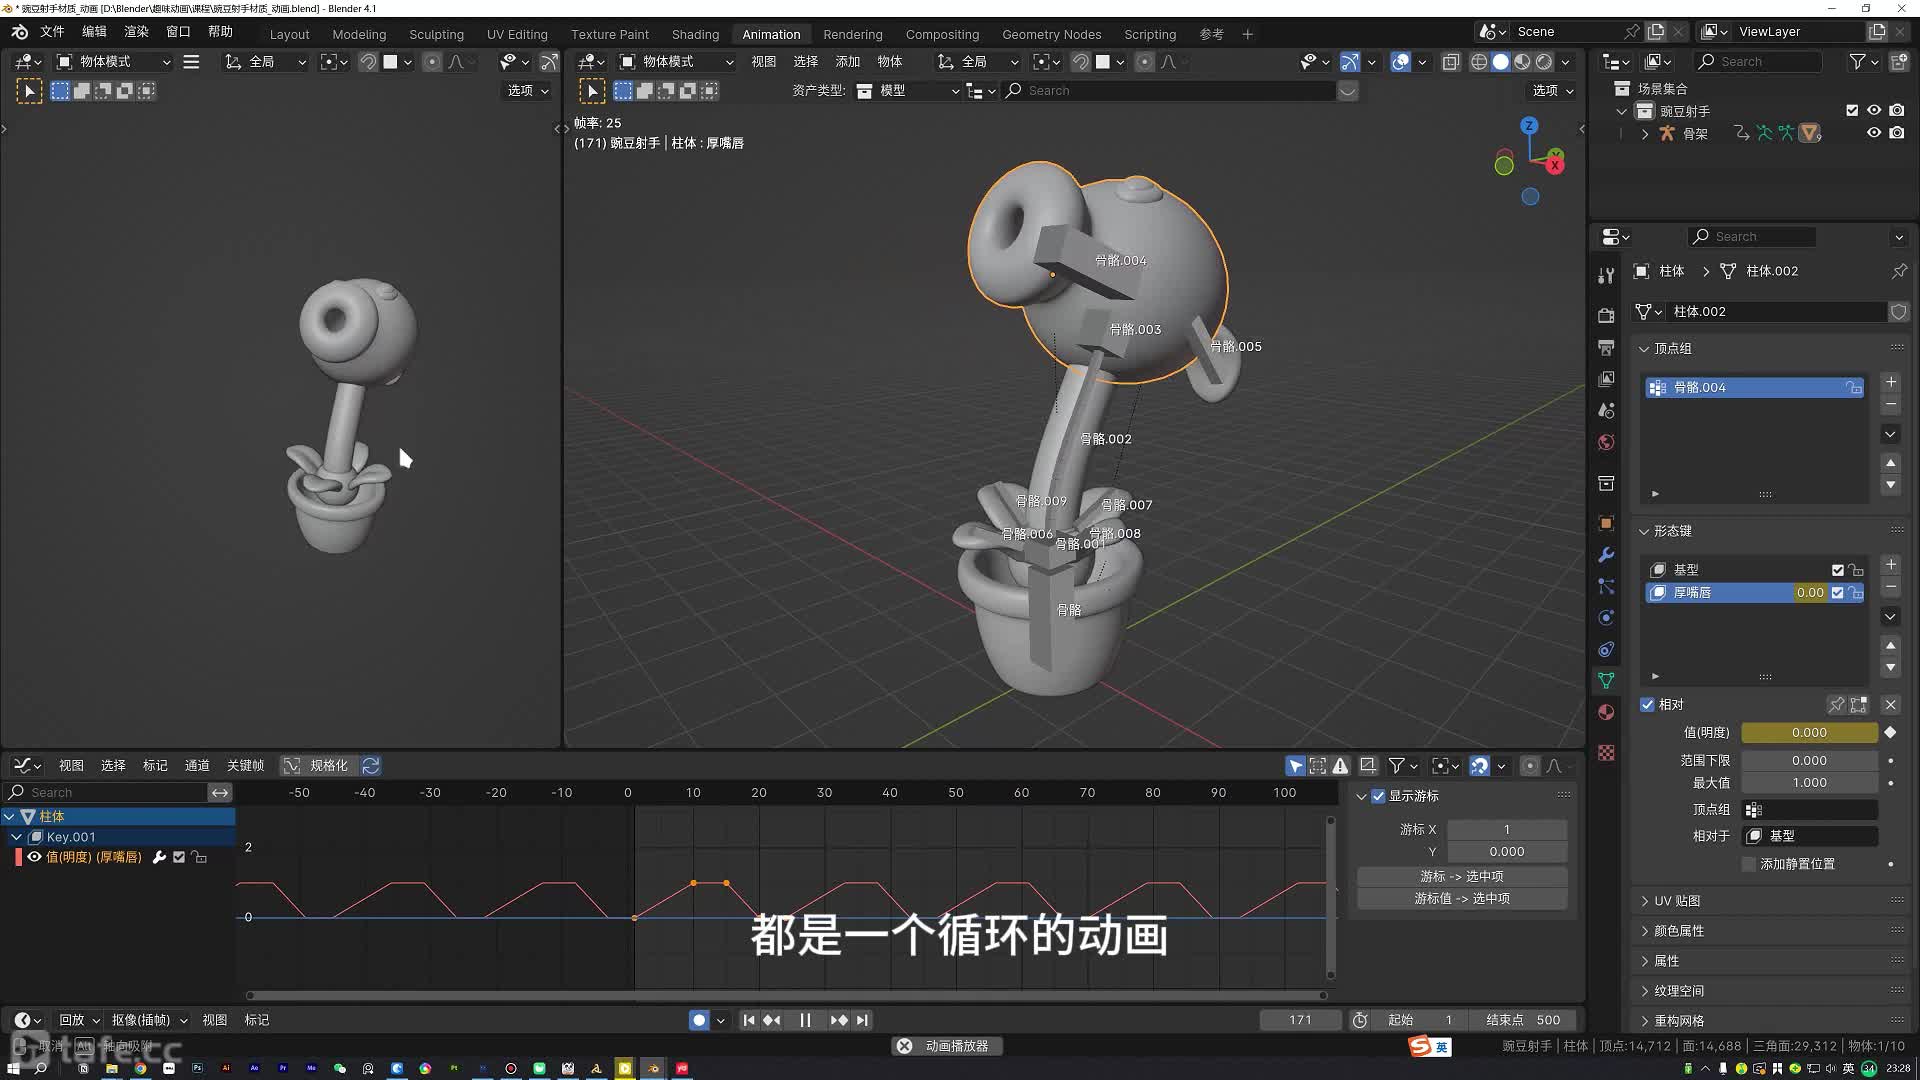Clear all shape keys with X button
1920x1080 pixels.
pos(1891,705)
